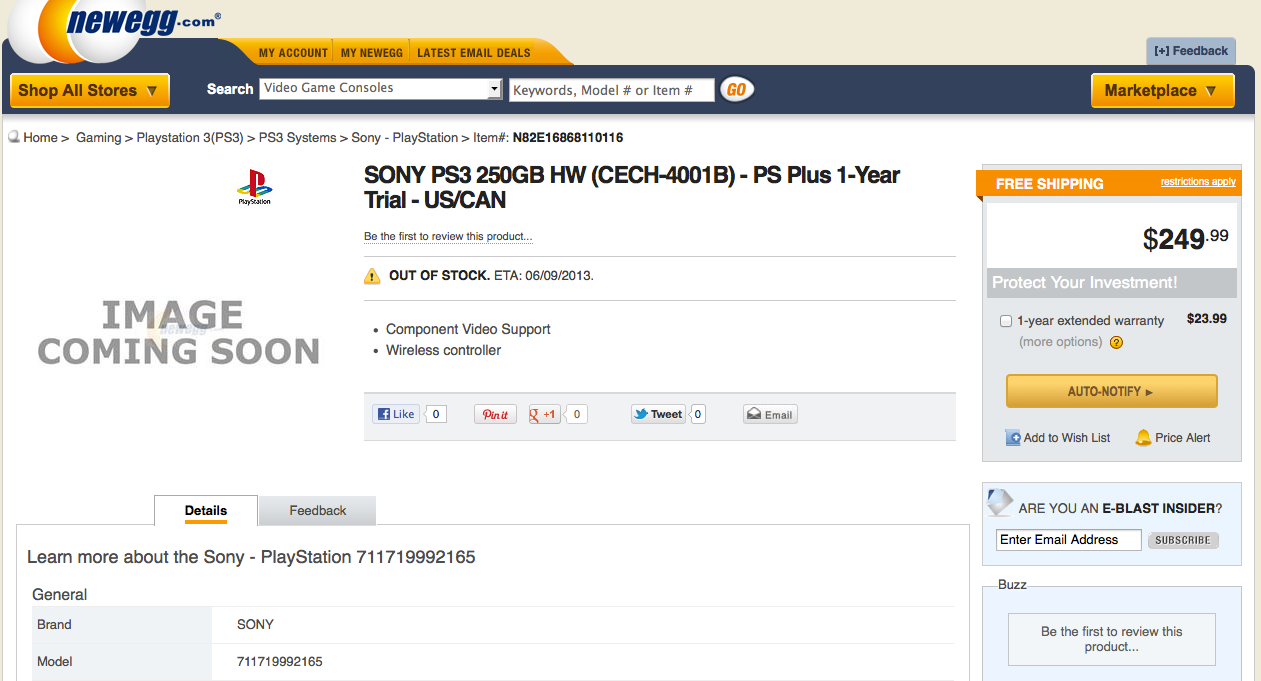The height and width of the screenshot is (681, 1261).
Task: Expand the Marketplace menu
Action: pyautogui.click(x=1163, y=90)
